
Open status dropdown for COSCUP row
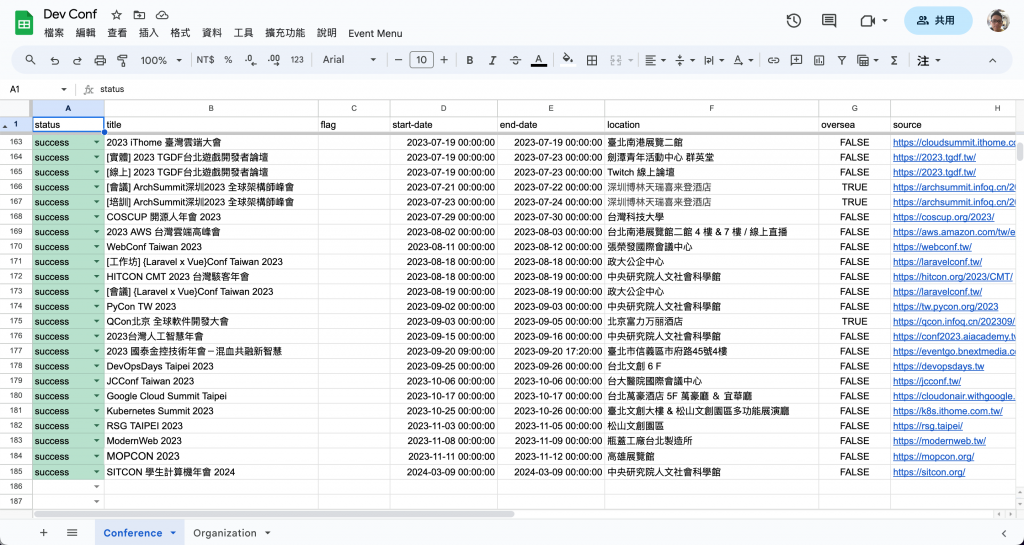[x=97, y=217]
